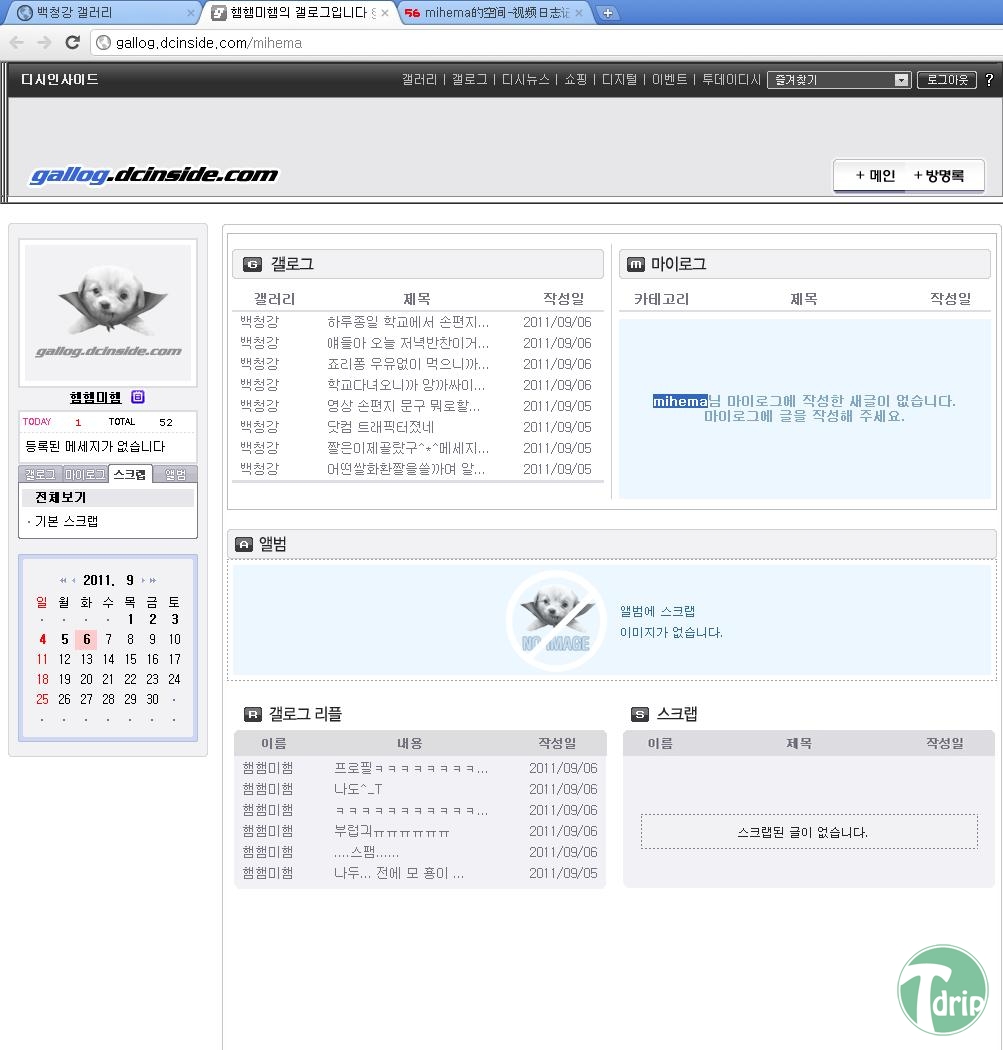Click the S icon beside 스크랩 heading
The image size is (1003, 1050).
(x=640, y=715)
